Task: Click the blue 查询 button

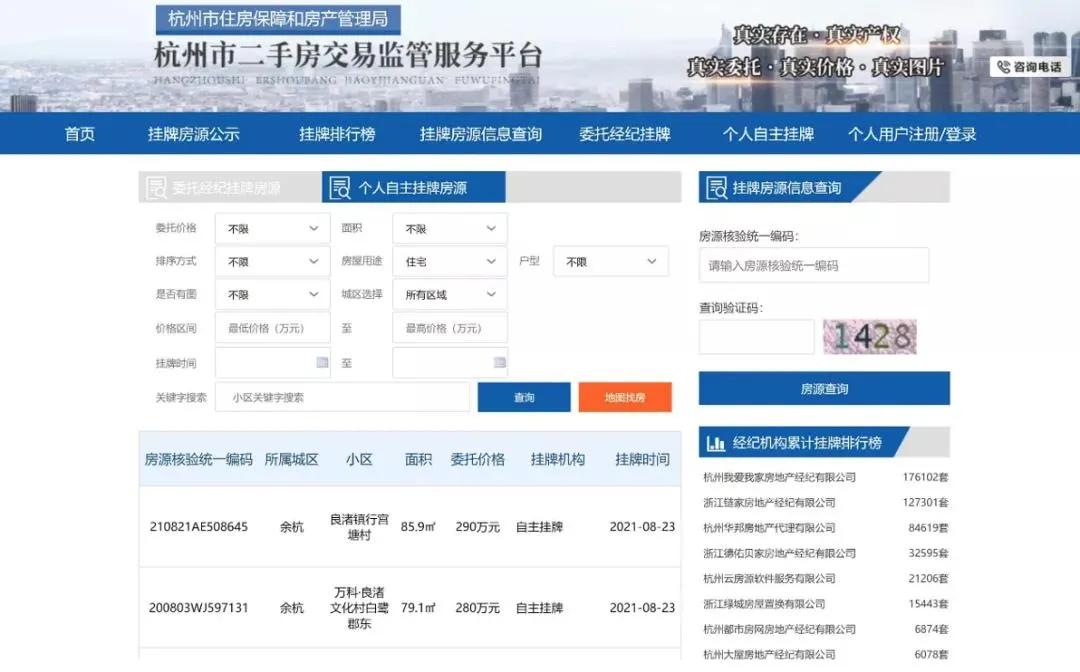Action: pos(523,396)
